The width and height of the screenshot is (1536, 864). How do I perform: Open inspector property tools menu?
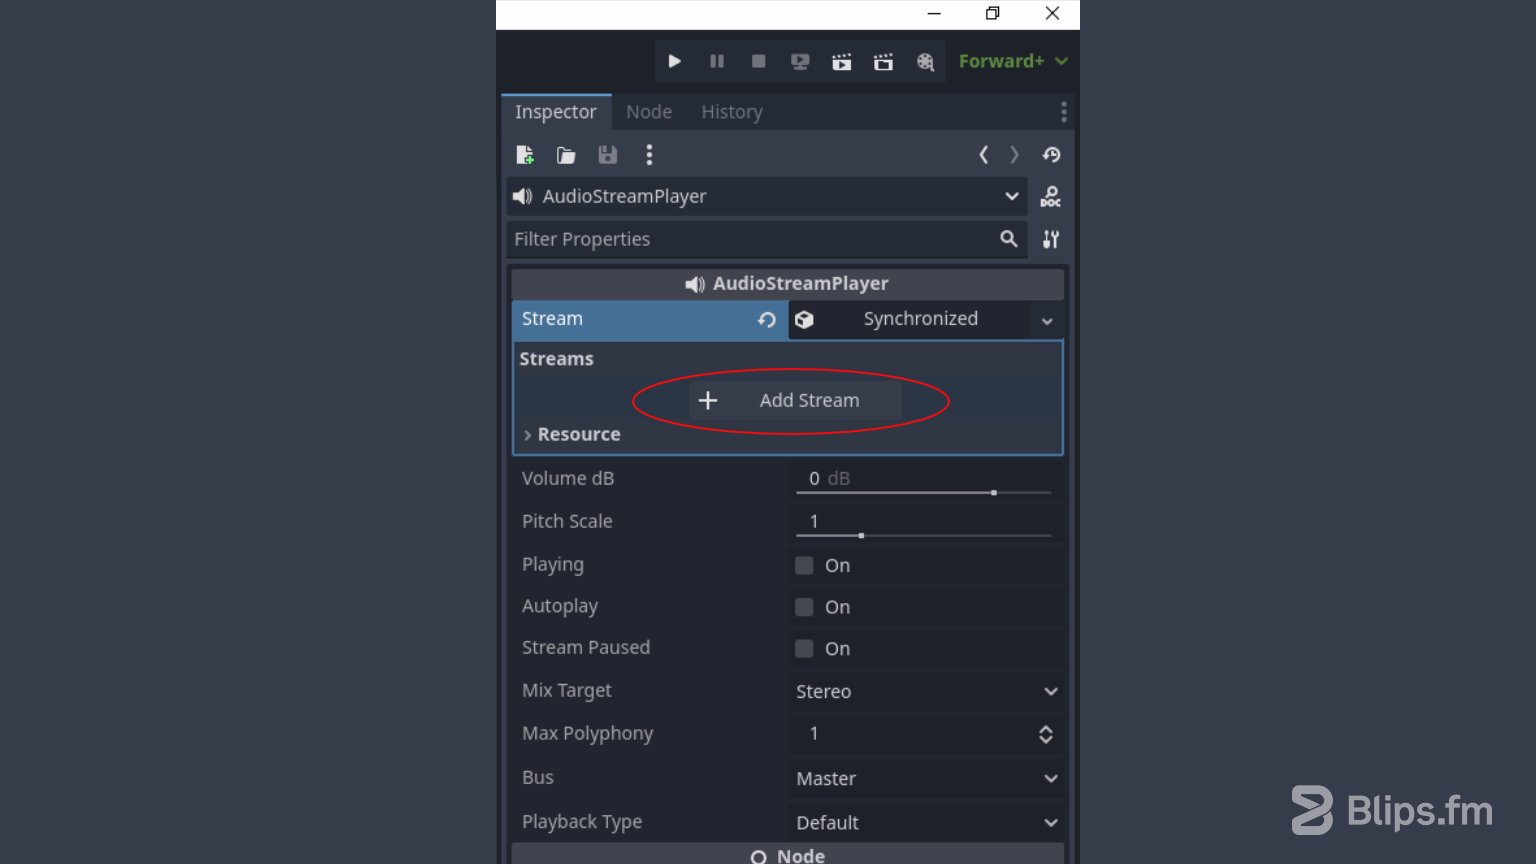coord(1051,239)
